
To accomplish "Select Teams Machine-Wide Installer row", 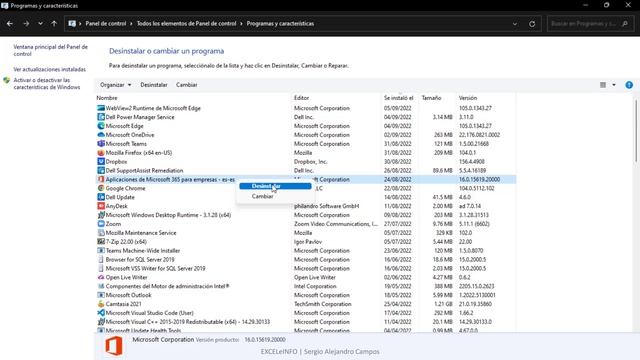I will click(x=306, y=251).
